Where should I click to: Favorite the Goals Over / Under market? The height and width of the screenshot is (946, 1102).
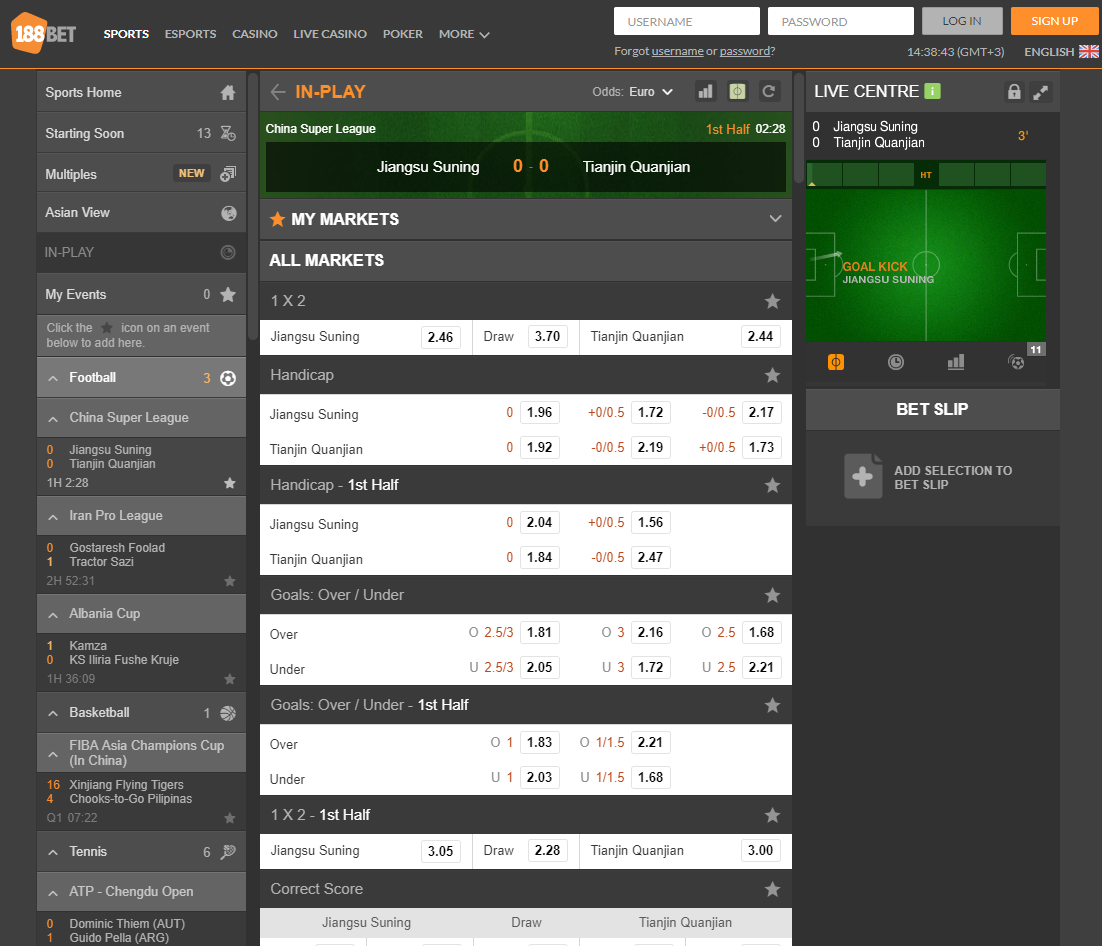772,595
